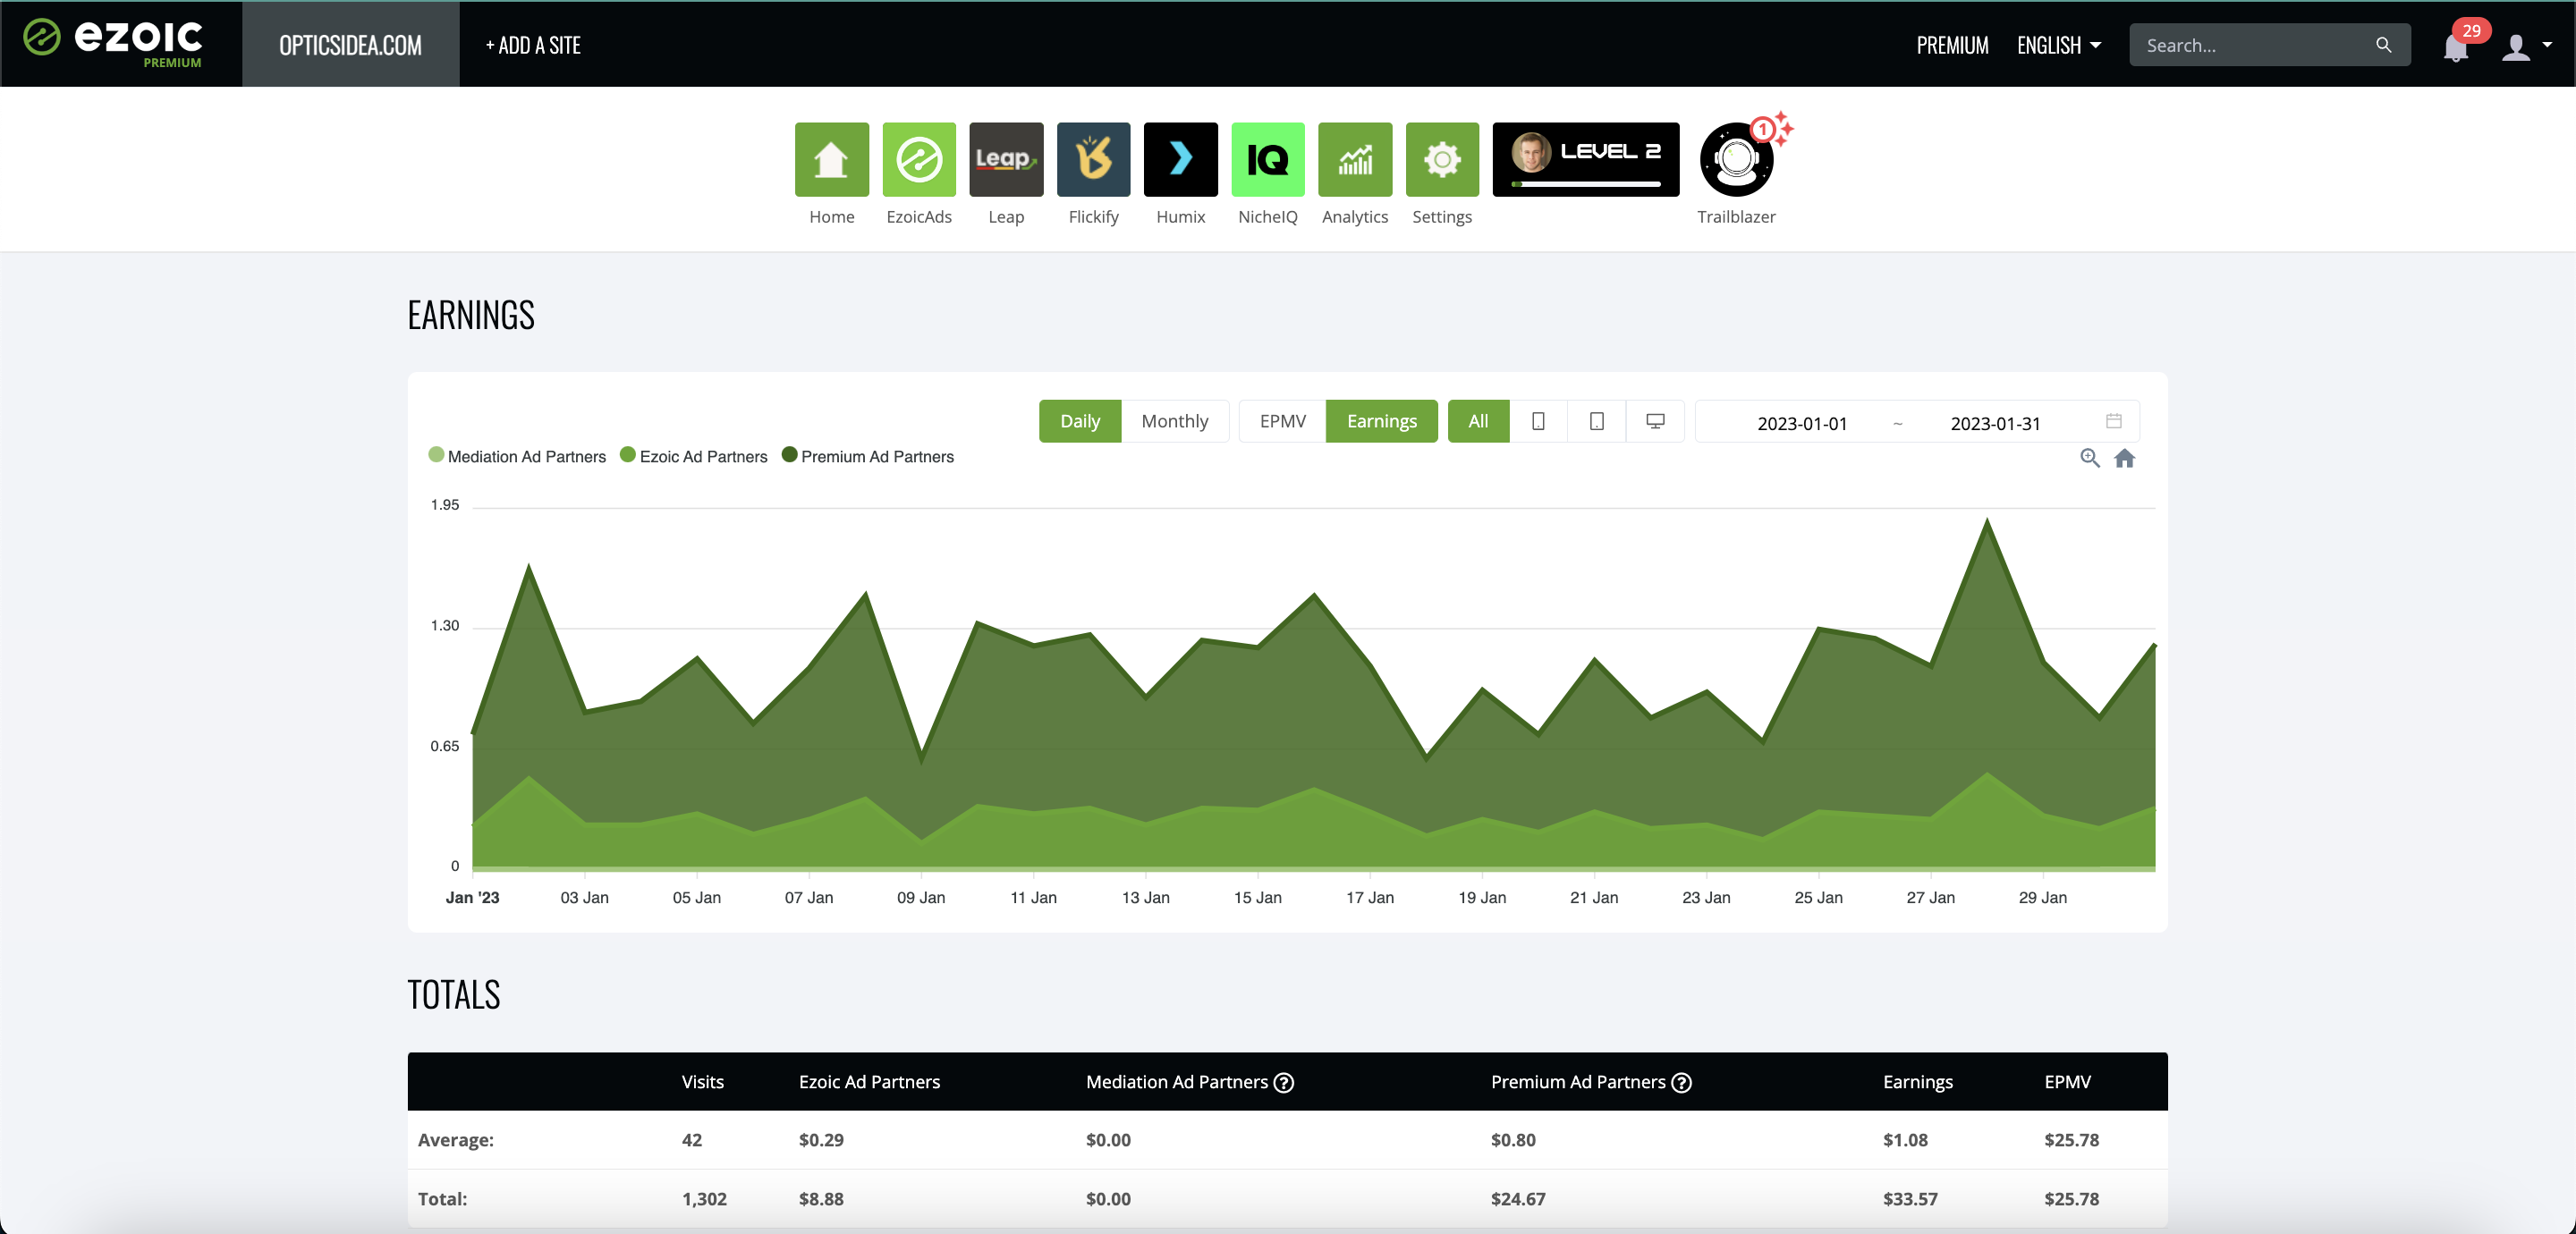Viewport: 2576px width, 1234px height.
Task: Edit end date 2023-01-31
Action: pyautogui.click(x=1995, y=423)
